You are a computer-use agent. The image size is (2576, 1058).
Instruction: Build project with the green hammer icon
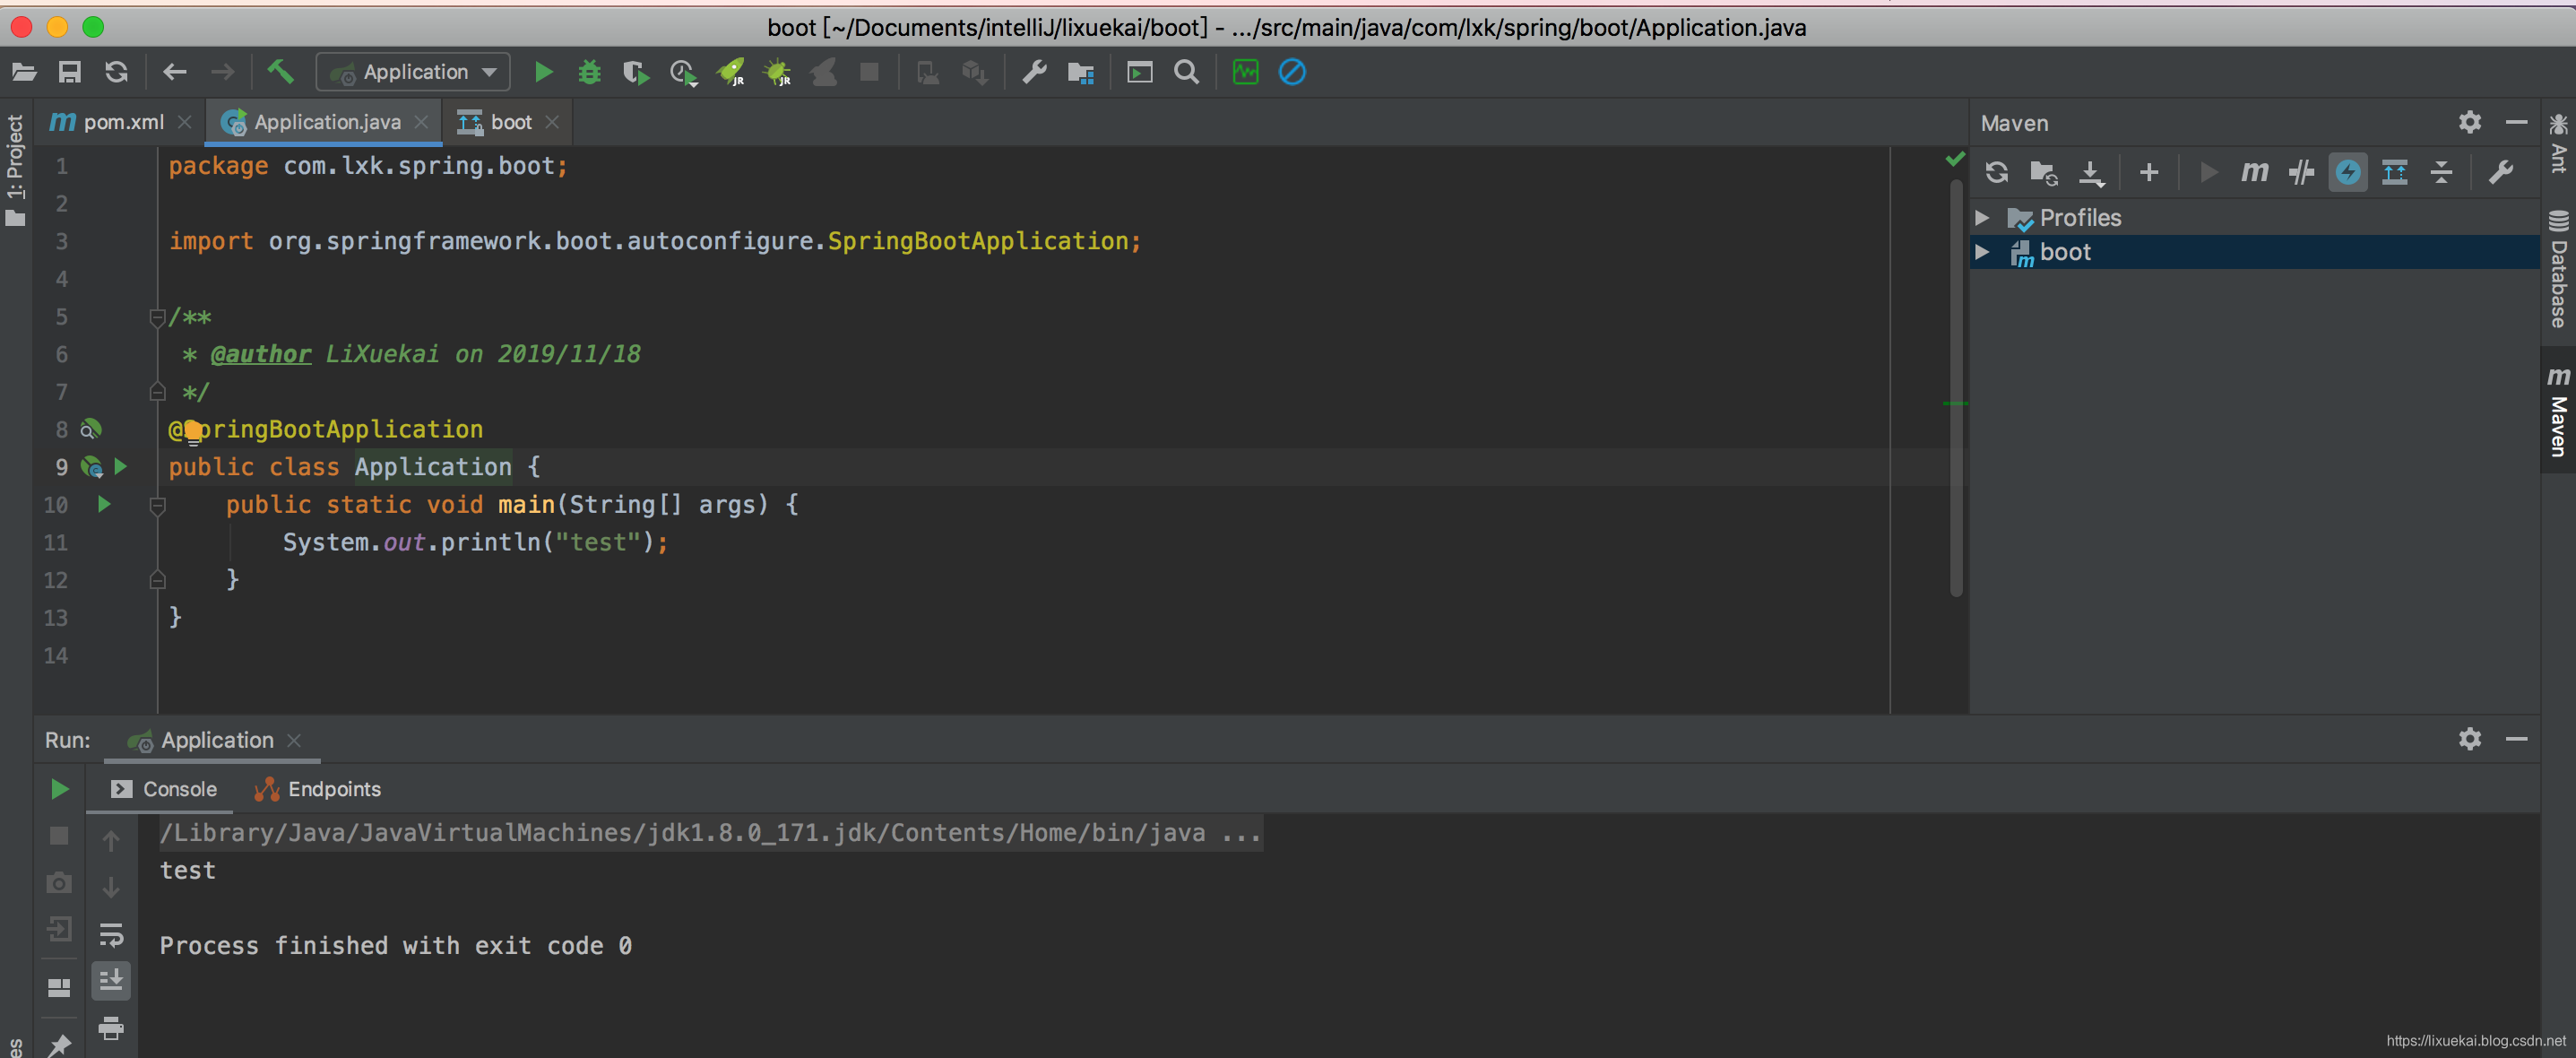tap(280, 71)
